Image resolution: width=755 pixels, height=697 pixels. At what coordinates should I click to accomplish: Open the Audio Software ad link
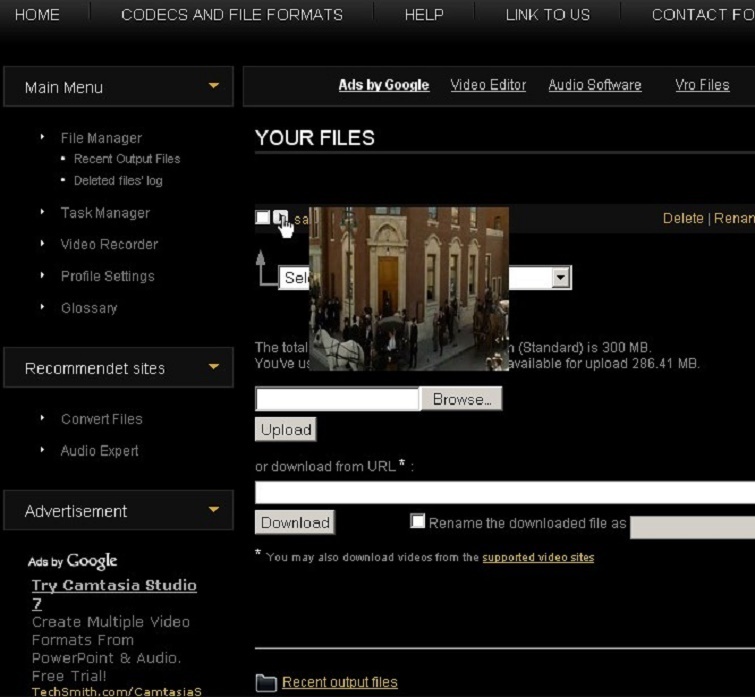(x=595, y=85)
